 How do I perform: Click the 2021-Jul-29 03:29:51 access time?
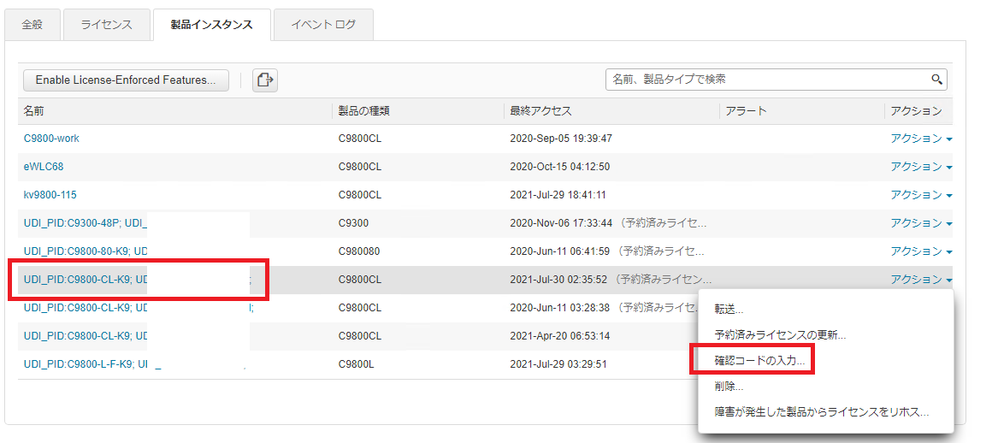pyautogui.click(x=560, y=364)
